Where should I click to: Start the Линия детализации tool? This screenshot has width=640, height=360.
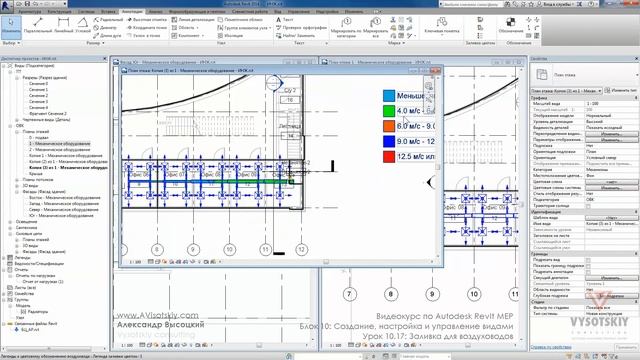193,20
